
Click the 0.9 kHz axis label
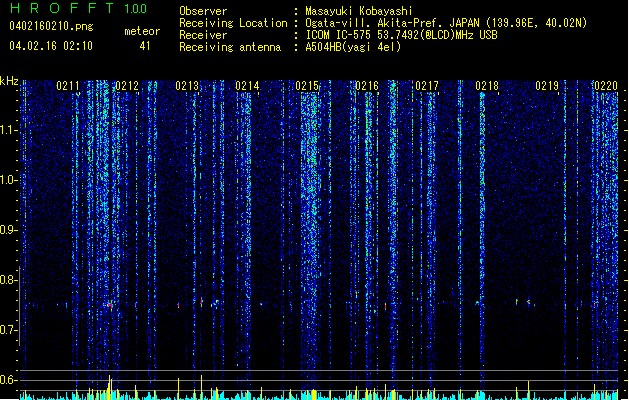pyautogui.click(x=8, y=230)
